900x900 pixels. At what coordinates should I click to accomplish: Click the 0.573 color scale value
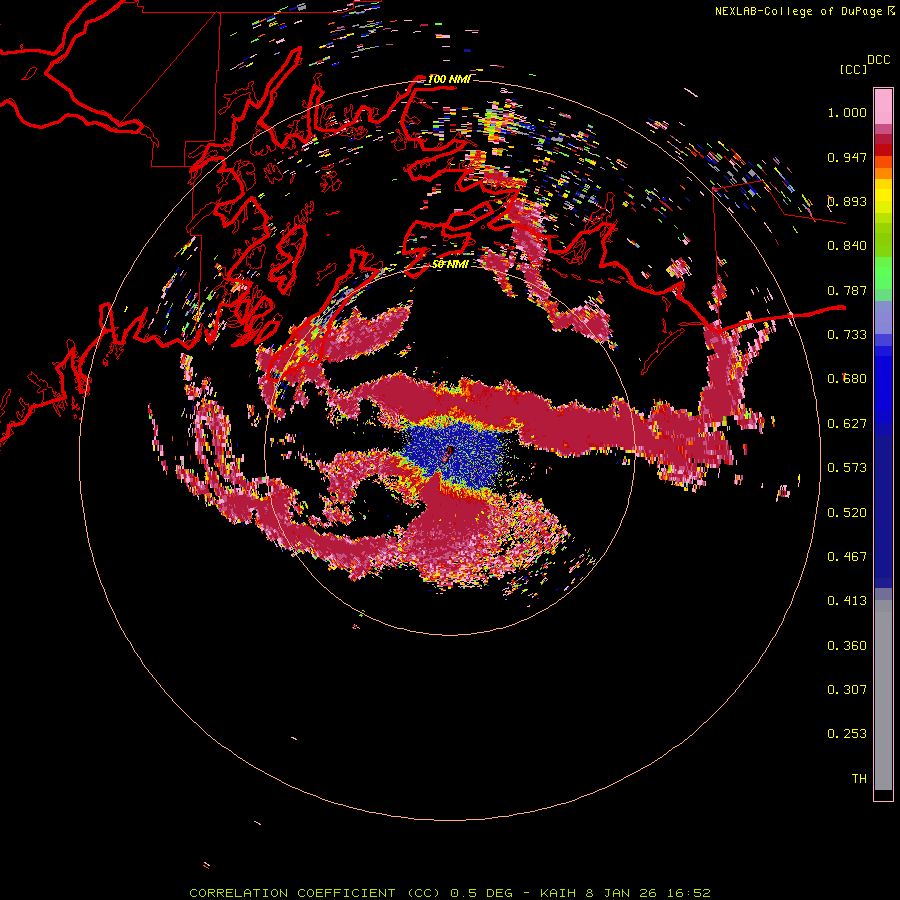tap(847, 468)
